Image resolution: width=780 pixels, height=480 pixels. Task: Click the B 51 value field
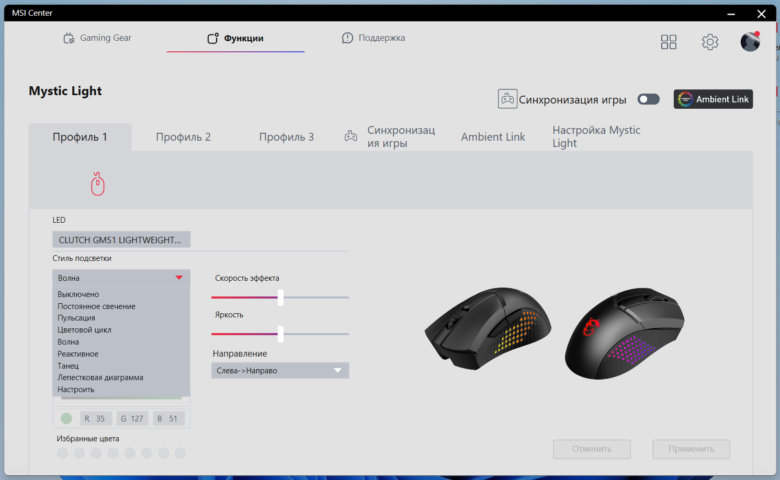pos(168,418)
